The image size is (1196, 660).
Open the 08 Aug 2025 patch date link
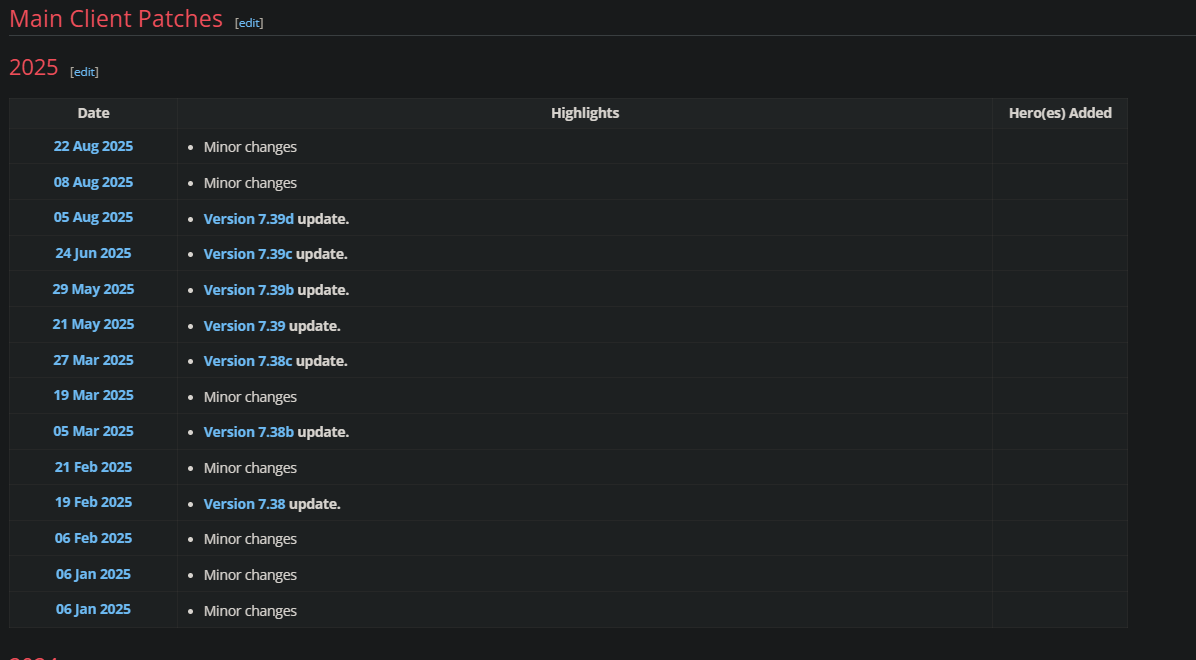click(93, 182)
